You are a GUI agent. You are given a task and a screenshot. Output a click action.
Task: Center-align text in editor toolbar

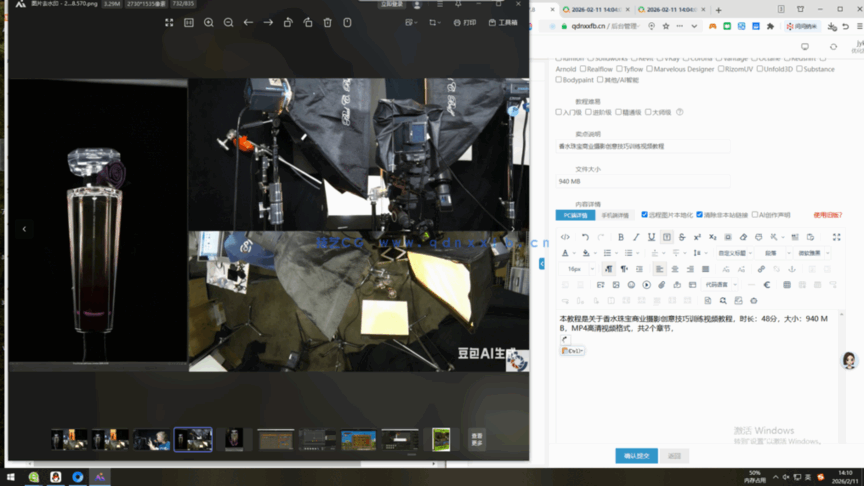pos(675,269)
